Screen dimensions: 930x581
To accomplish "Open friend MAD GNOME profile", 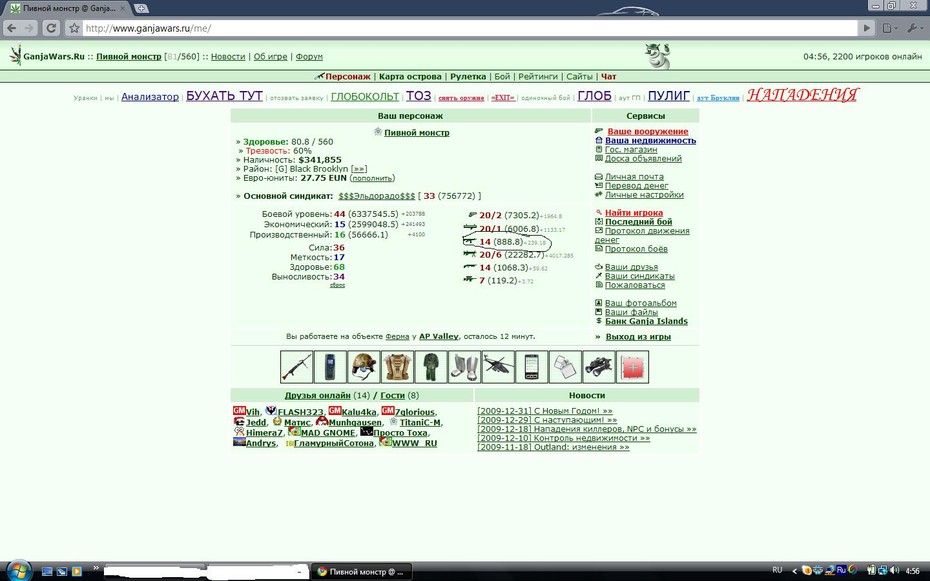I will (328, 433).
